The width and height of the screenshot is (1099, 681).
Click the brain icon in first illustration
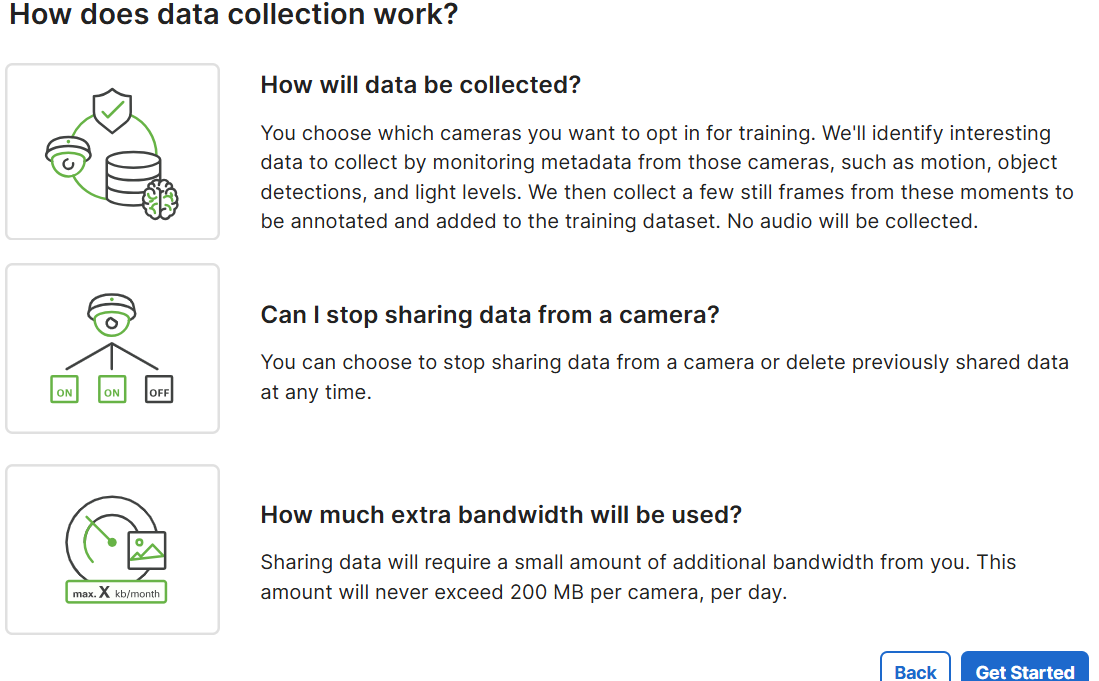click(x=161, y=199)
